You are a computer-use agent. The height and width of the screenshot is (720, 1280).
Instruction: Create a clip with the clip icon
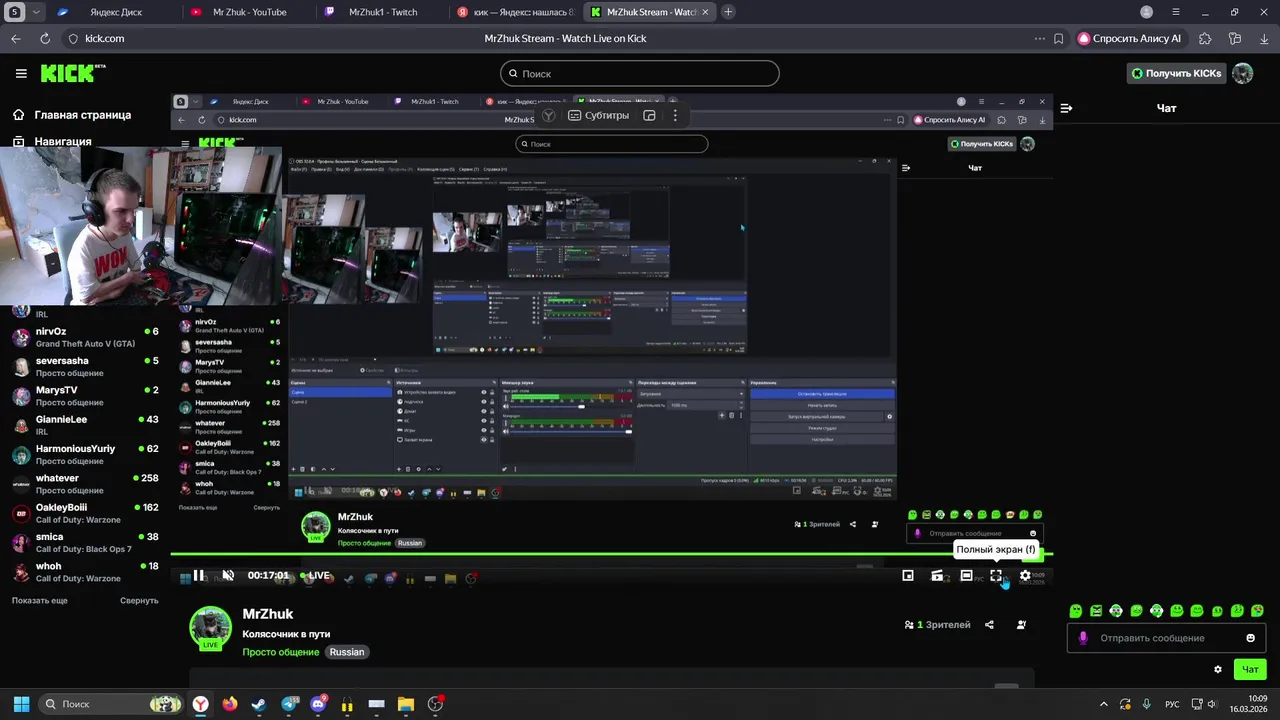(937, 576)
